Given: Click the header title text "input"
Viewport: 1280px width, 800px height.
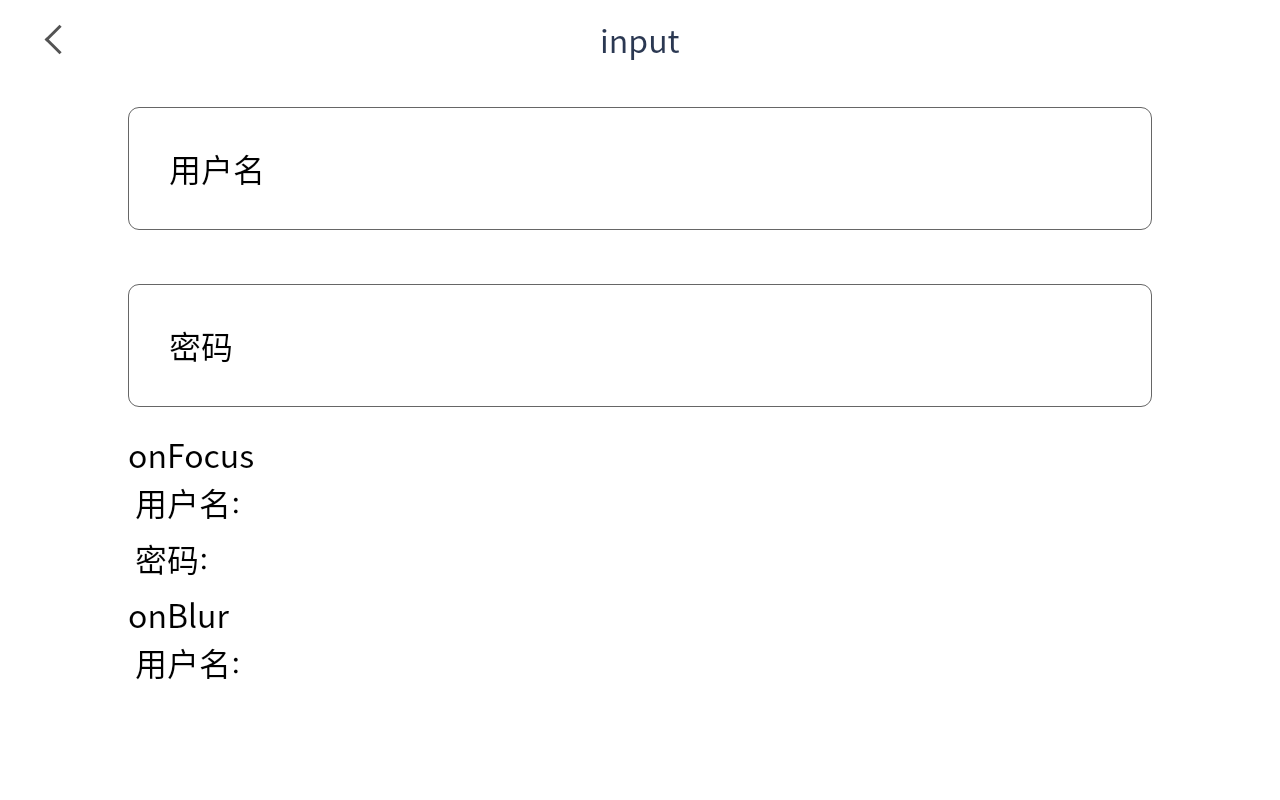Looking at the screenshot, I should point(640,41).
